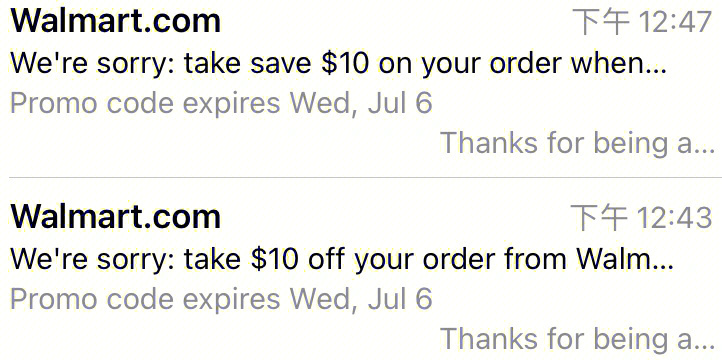Tap the sender name of the 12:47 message
Screen dimensions: 722x361
click(116, 21)
